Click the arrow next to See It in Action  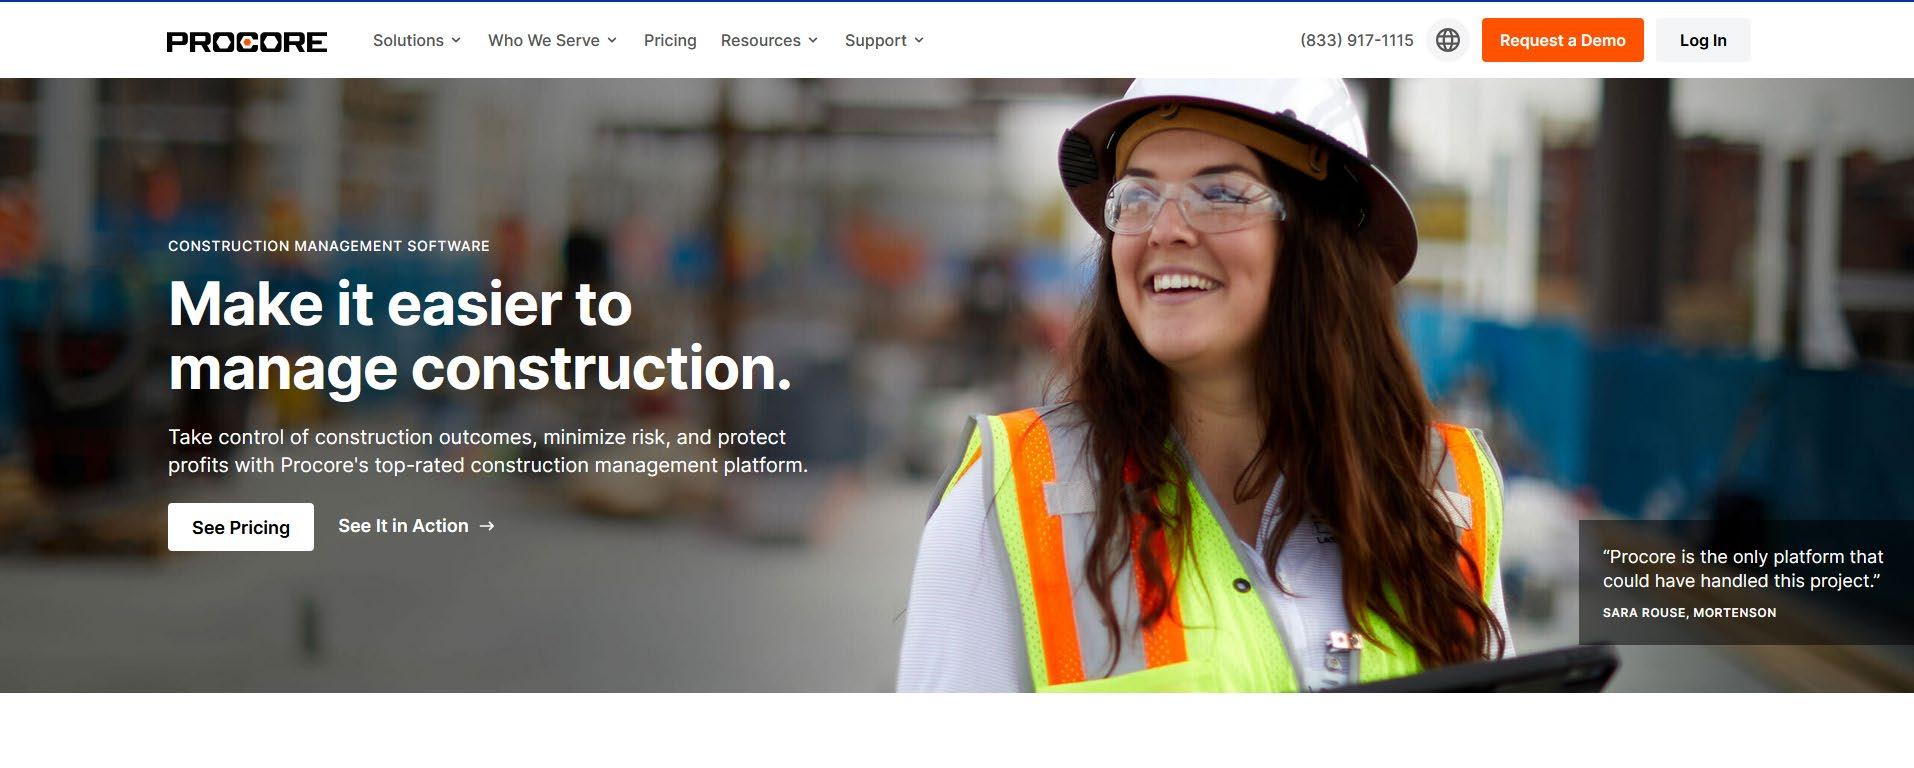pyautogui.click(x=487, y=526)
